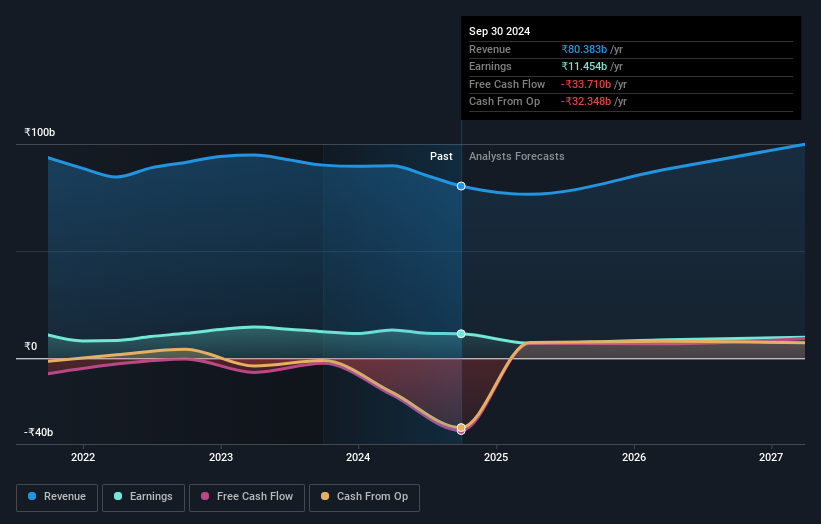This screenshot has height=524, width=821.
Task: Click the Revenue row label in tooltip
Action: click(490, 49)
